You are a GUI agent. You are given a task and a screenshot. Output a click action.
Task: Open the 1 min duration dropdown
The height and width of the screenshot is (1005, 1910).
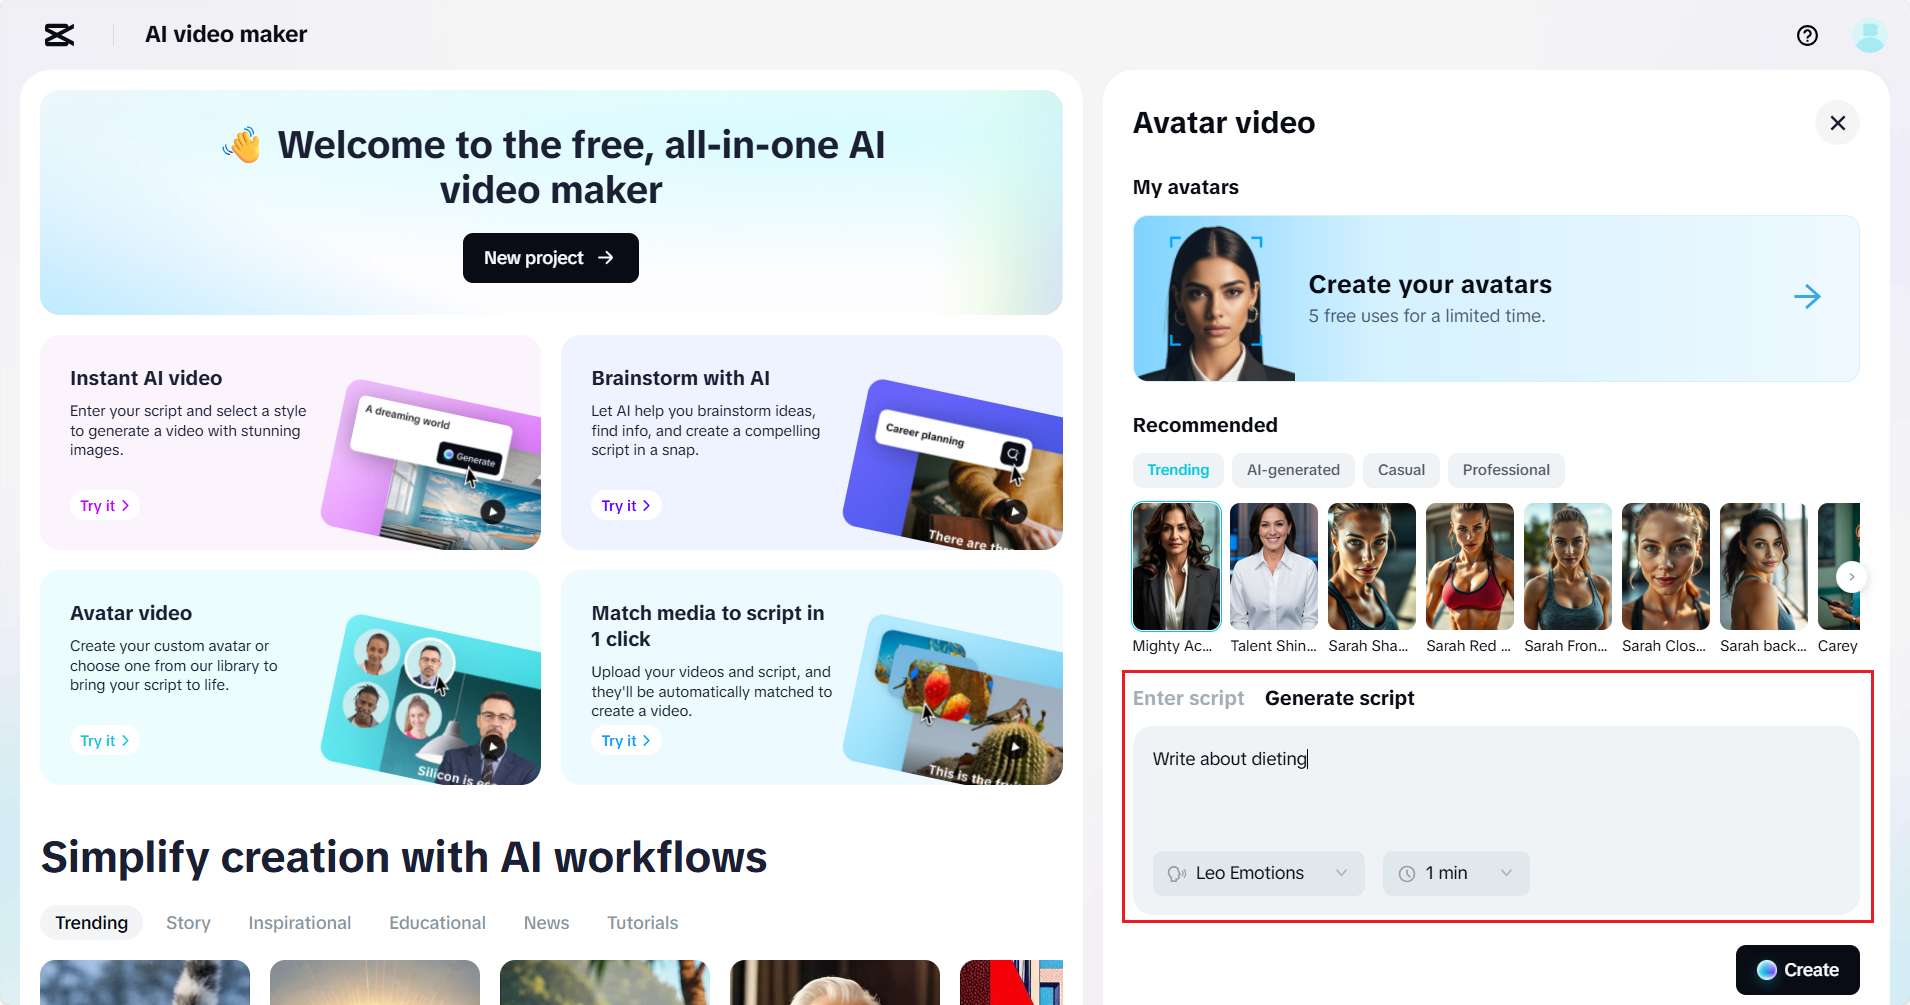[x=1456, y=873]
